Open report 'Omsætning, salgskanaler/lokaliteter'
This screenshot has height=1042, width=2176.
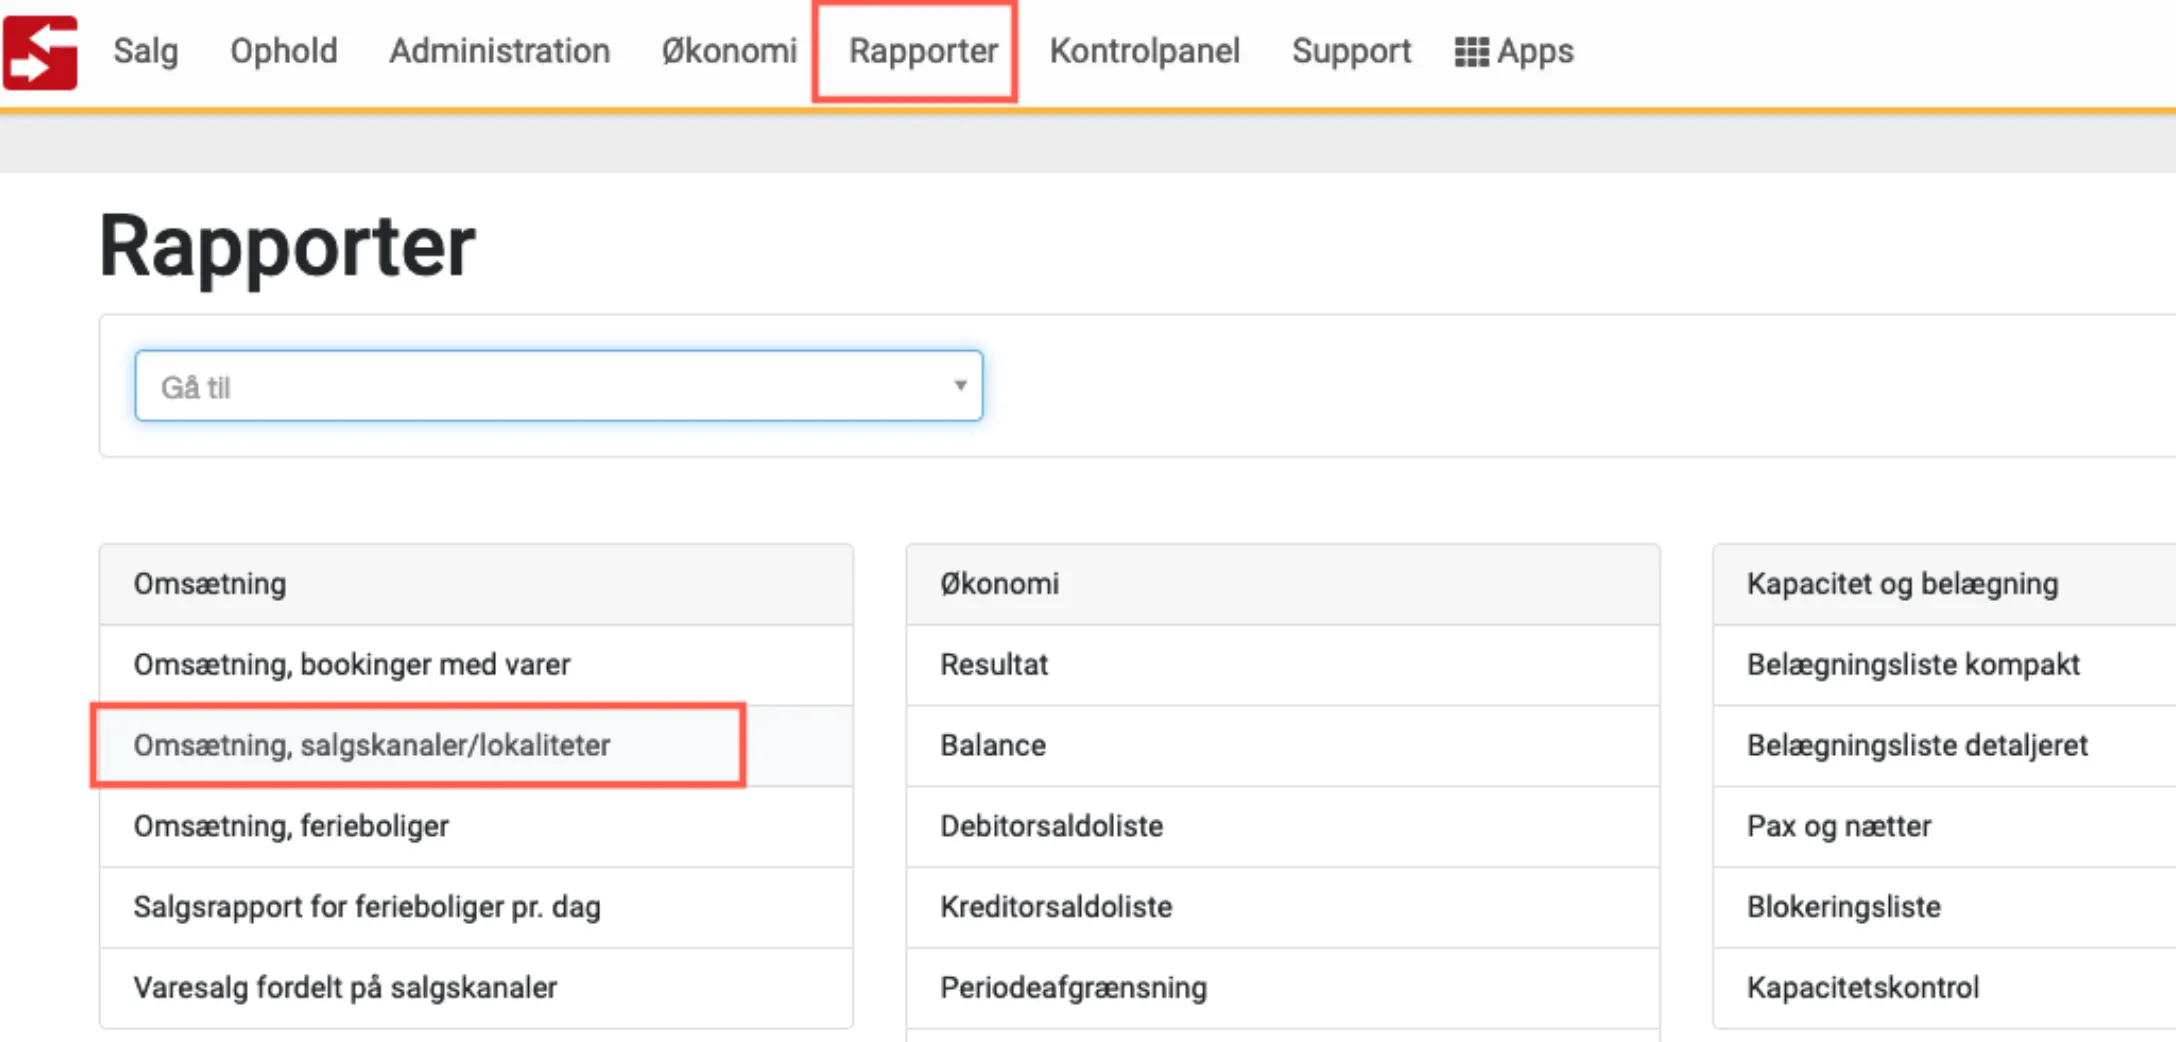click(476, 746)
